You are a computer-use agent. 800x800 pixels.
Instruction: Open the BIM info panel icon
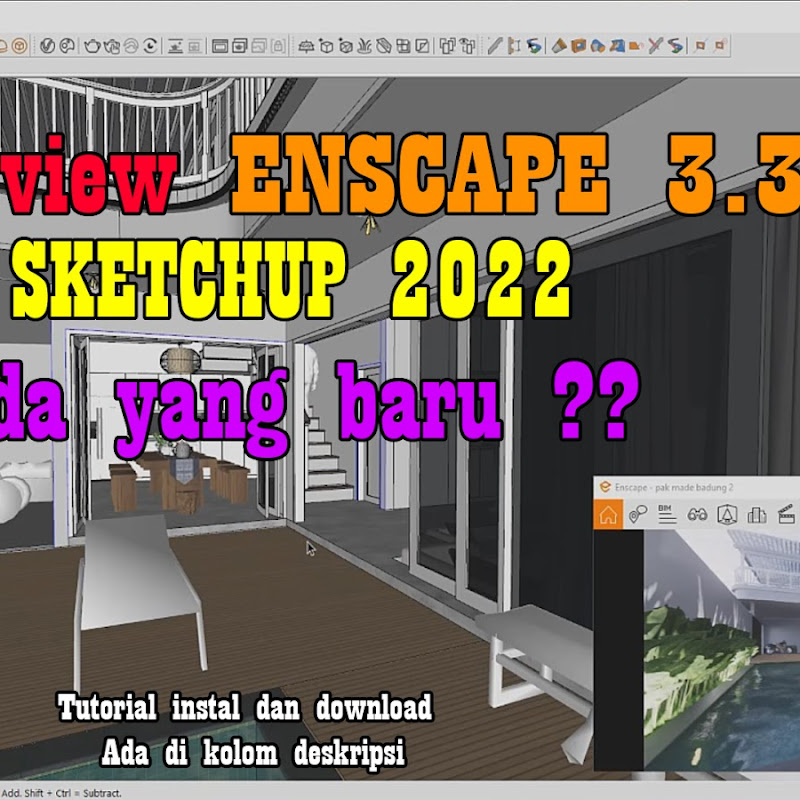click(x=667, y=515)
